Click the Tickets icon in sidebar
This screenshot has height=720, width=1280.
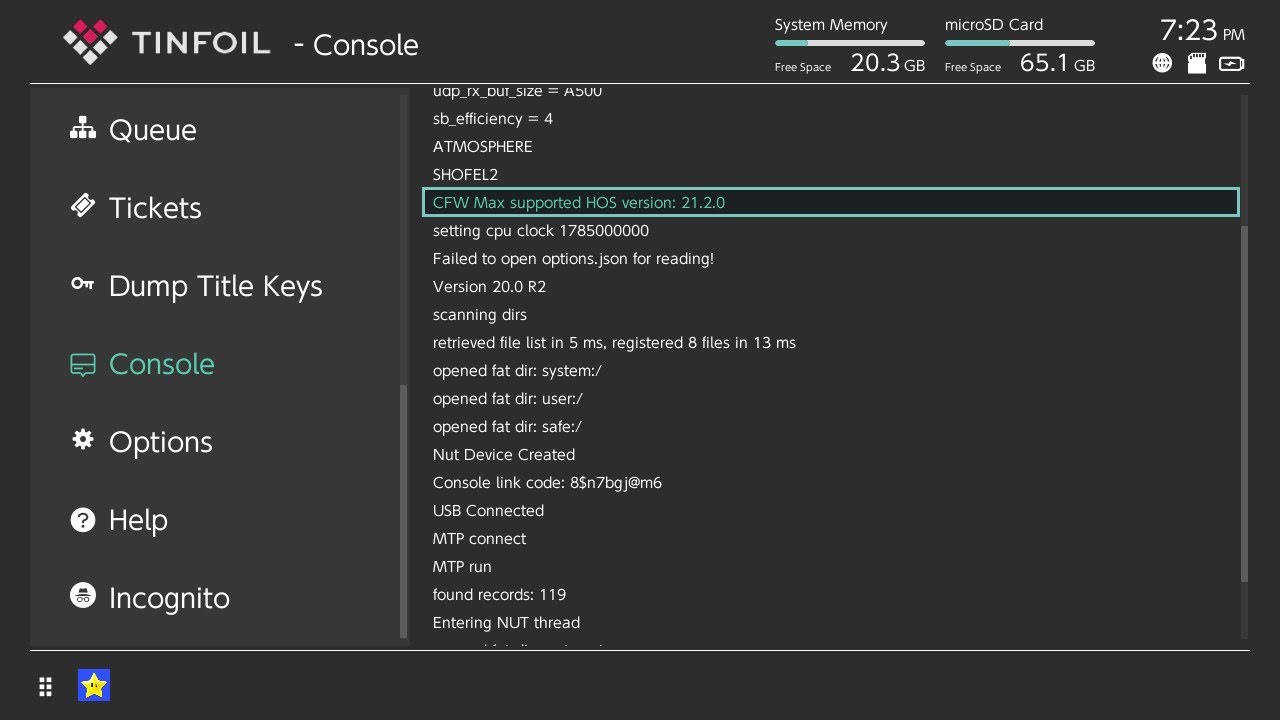click(83, 205)
